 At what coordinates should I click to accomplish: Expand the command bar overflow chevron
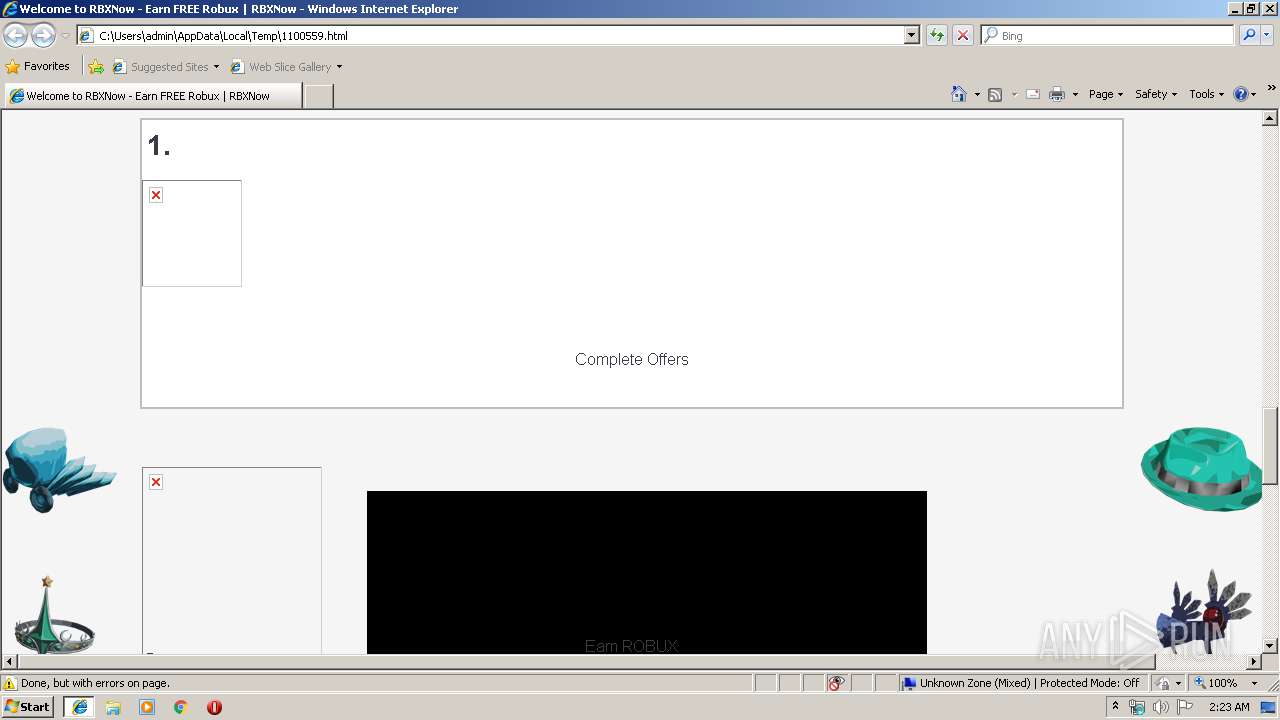pos(1271,89)
